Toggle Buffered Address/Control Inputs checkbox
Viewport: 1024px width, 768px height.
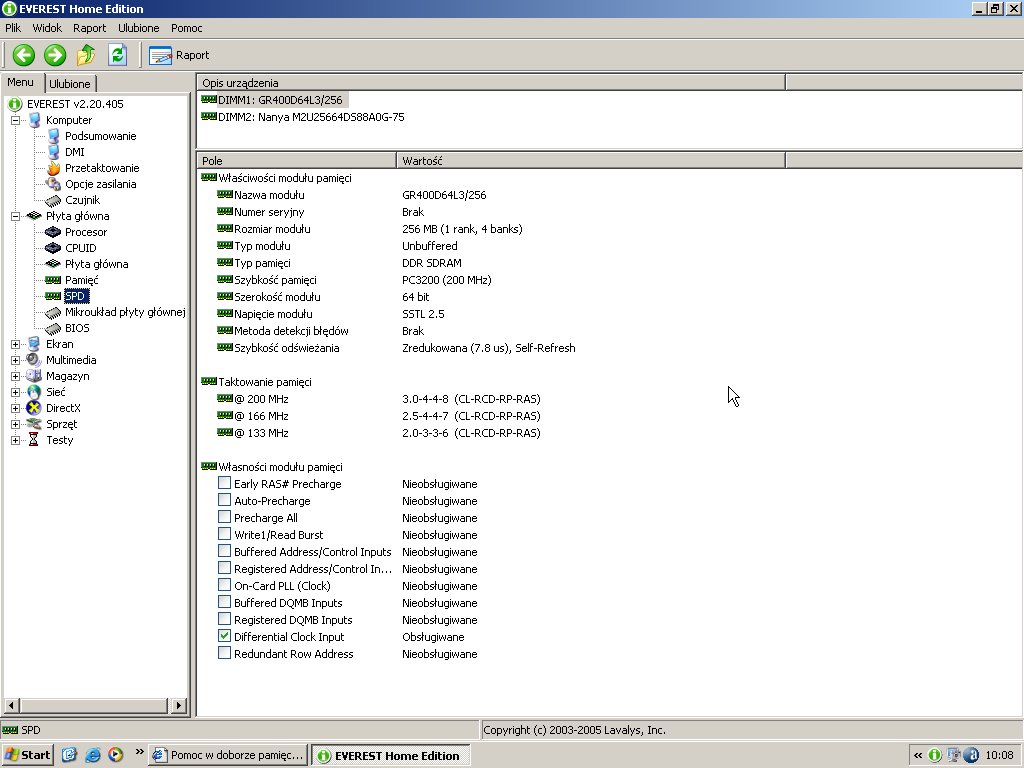pos(224,551)
